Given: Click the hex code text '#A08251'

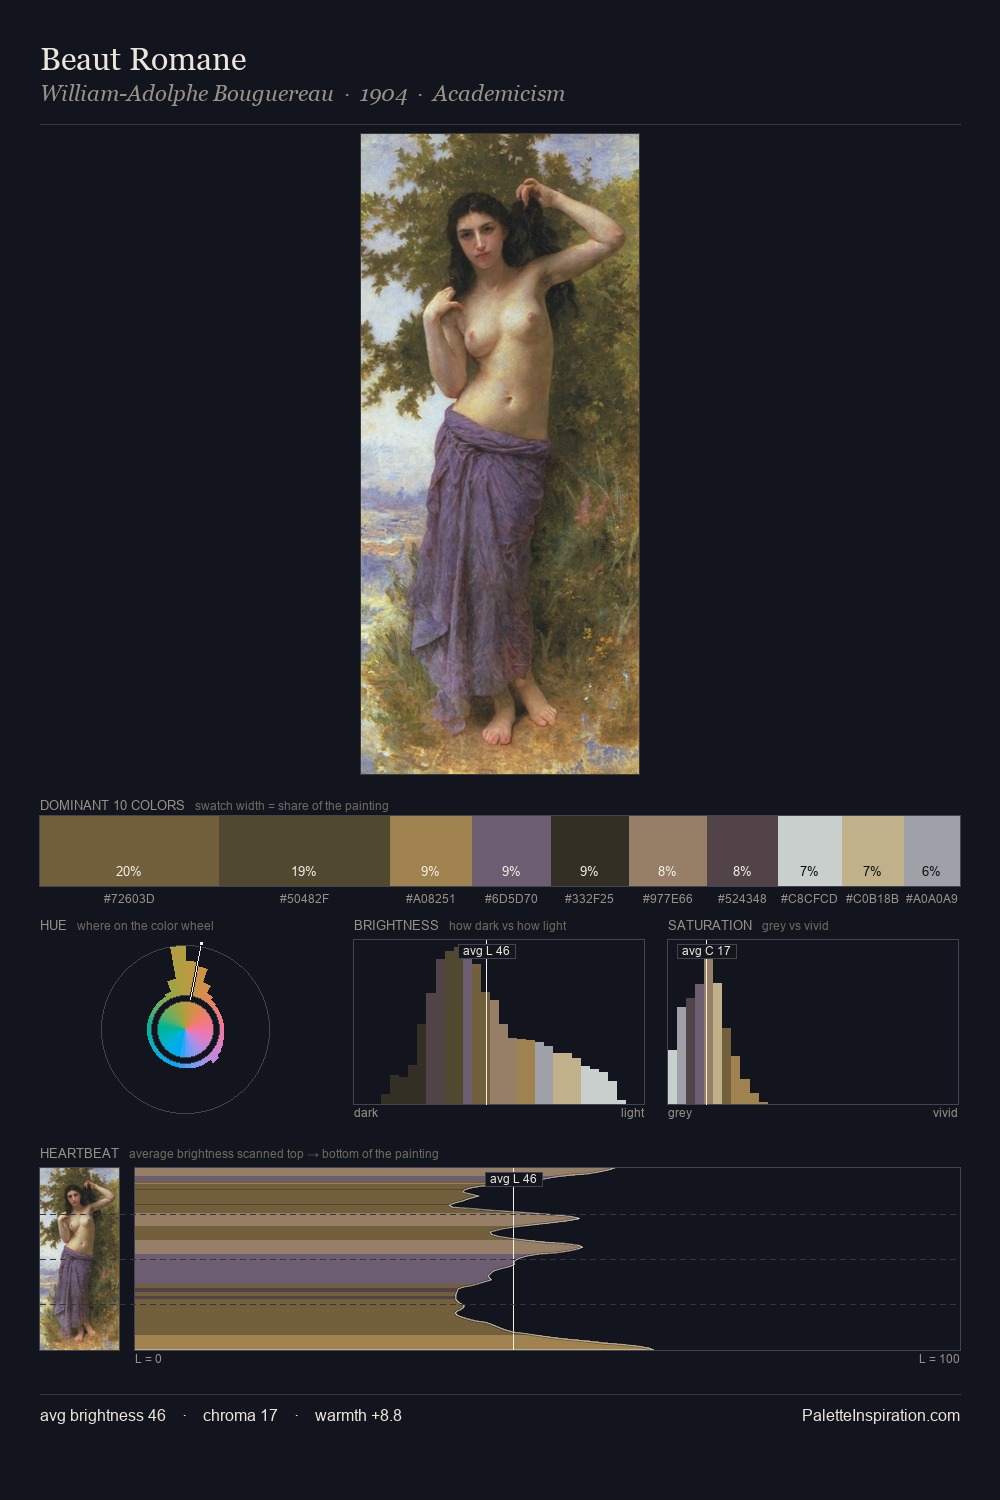Looking at the screenshot, I should click(x=430, y=899).
